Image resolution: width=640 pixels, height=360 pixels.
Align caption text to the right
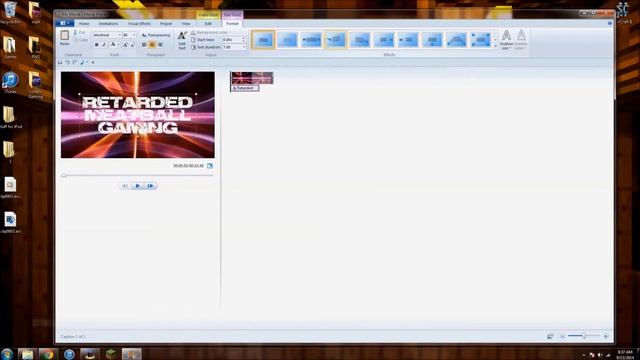[x=160, y=44]
